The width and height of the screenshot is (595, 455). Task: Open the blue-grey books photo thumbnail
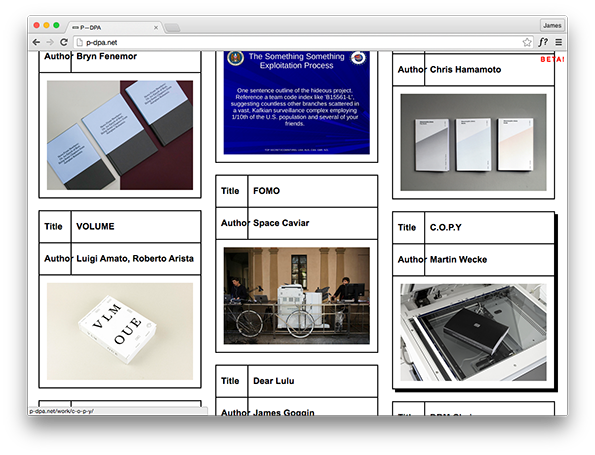click(x=120, y=135)
